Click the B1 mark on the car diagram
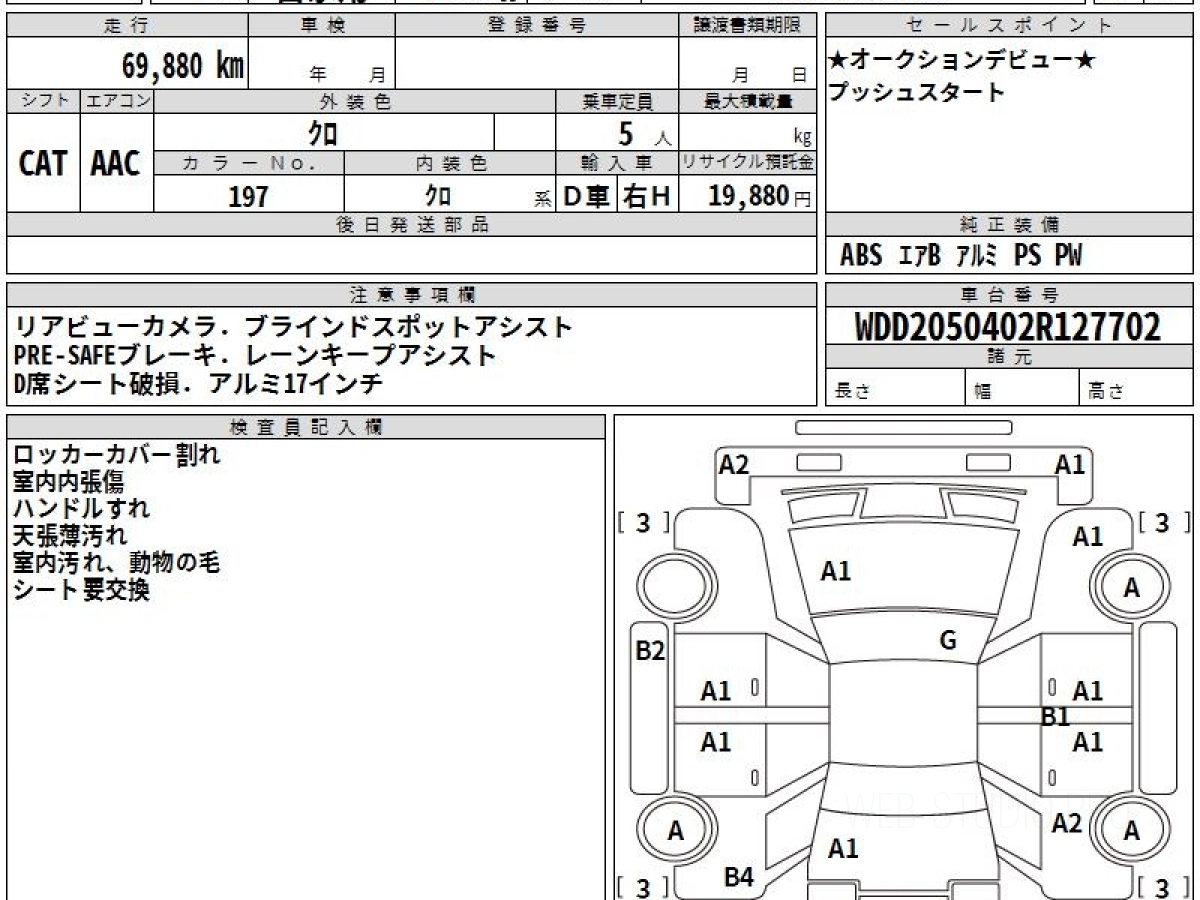Image resolution: width=1200 pixels, height=900 pixels. click(1055, 716)
